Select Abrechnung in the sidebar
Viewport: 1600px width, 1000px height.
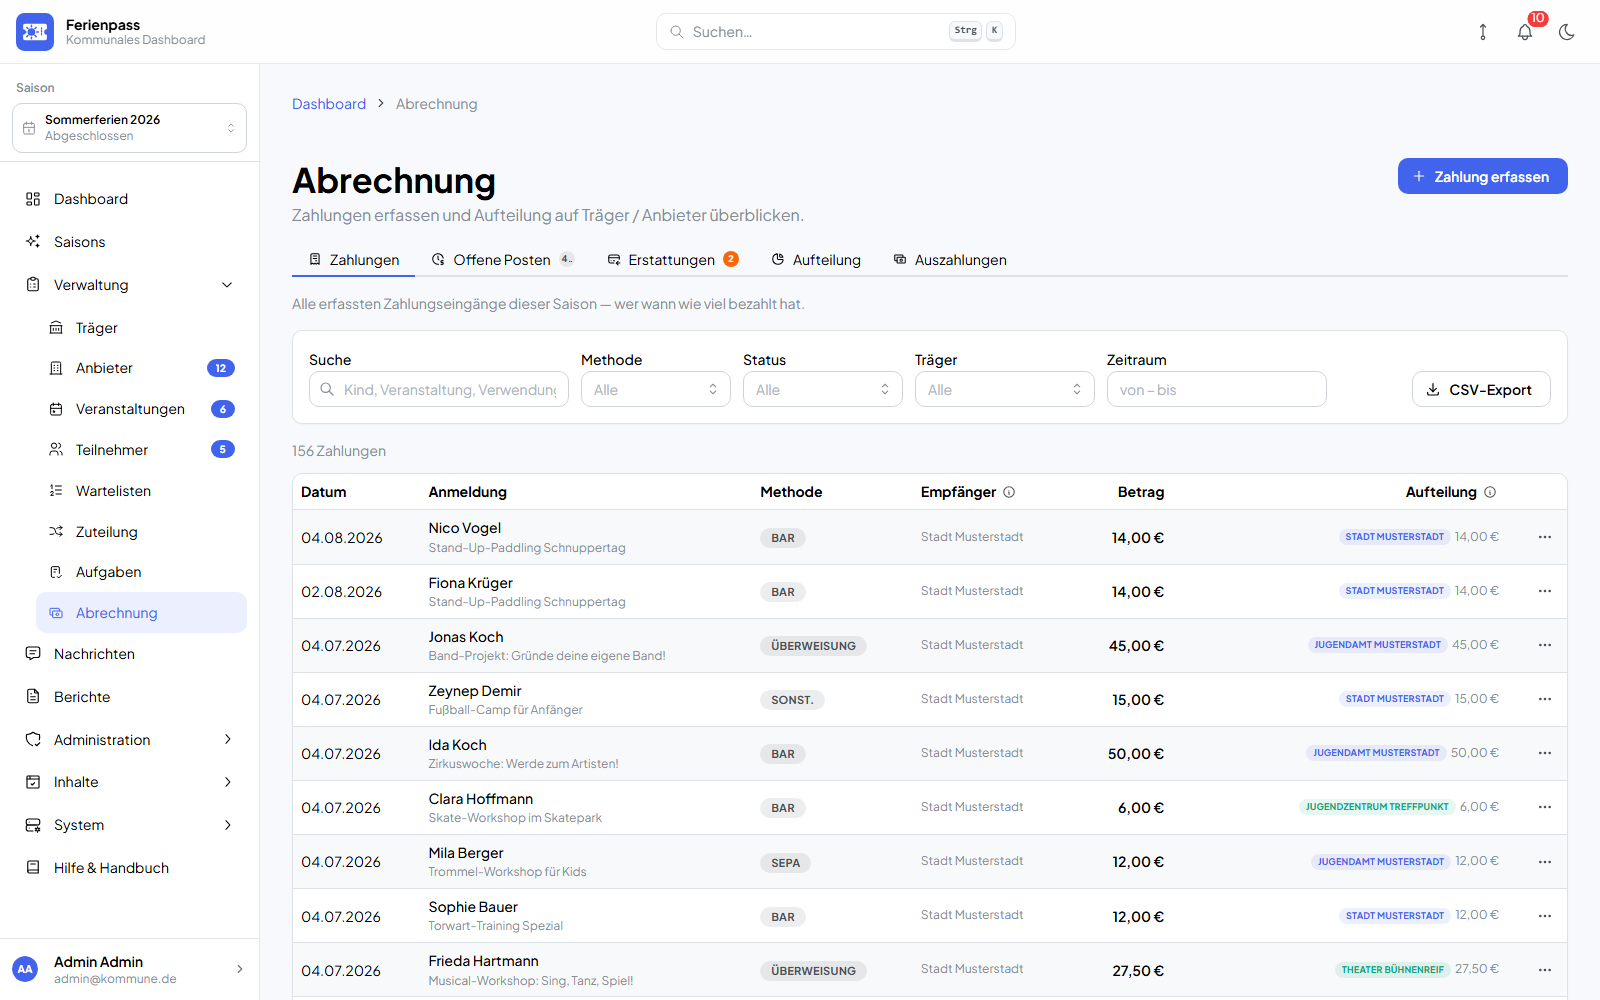(x=141, y=613)
